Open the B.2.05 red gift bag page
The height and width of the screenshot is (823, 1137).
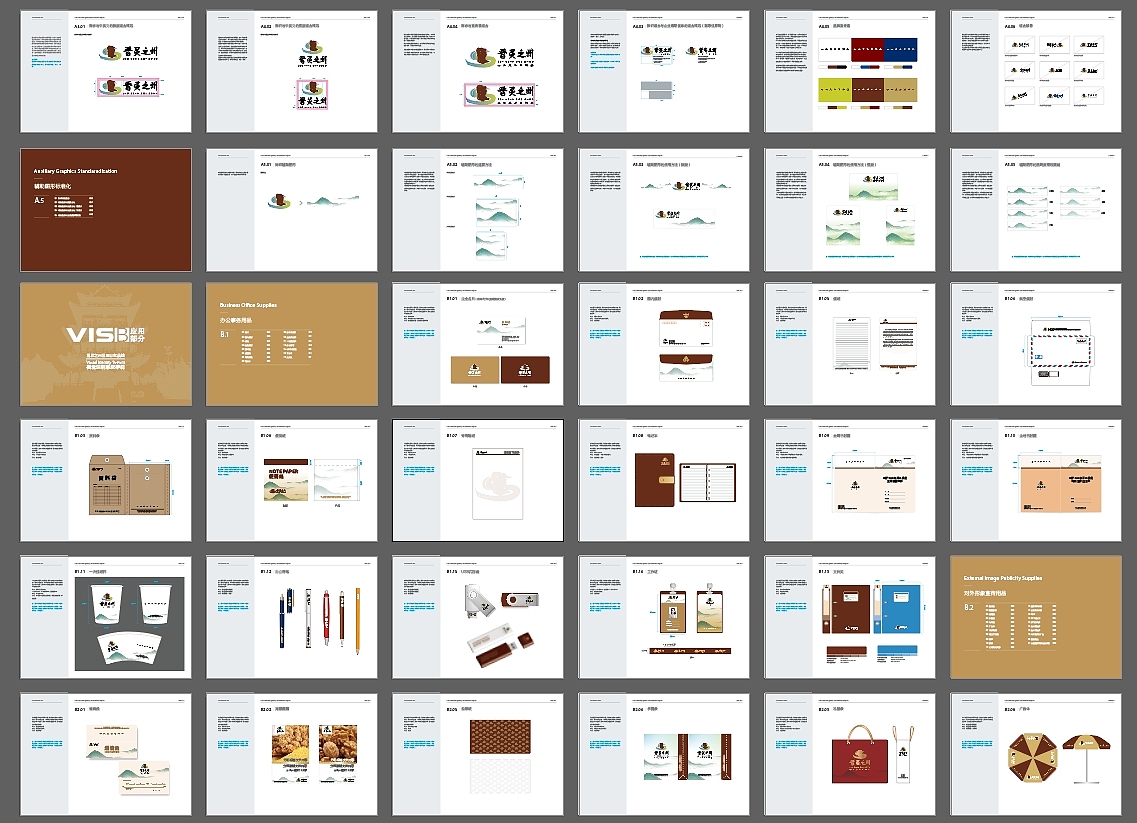tap(850, 754)
